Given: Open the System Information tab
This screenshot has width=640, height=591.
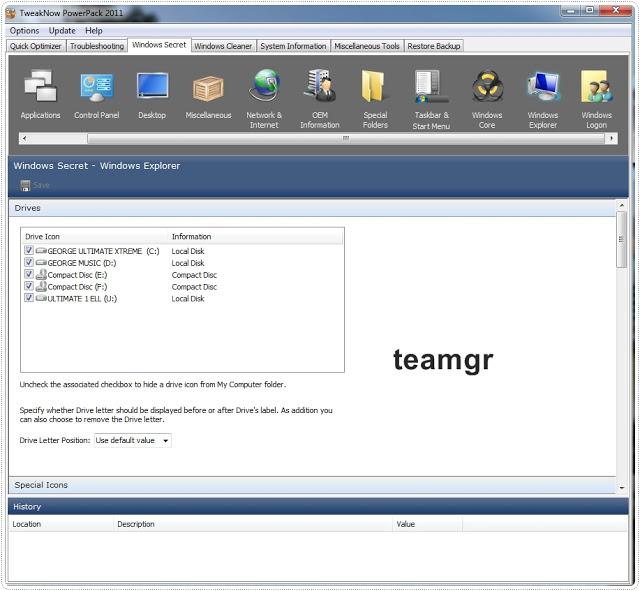Looking at the screenshot, I should click(293, 46).
